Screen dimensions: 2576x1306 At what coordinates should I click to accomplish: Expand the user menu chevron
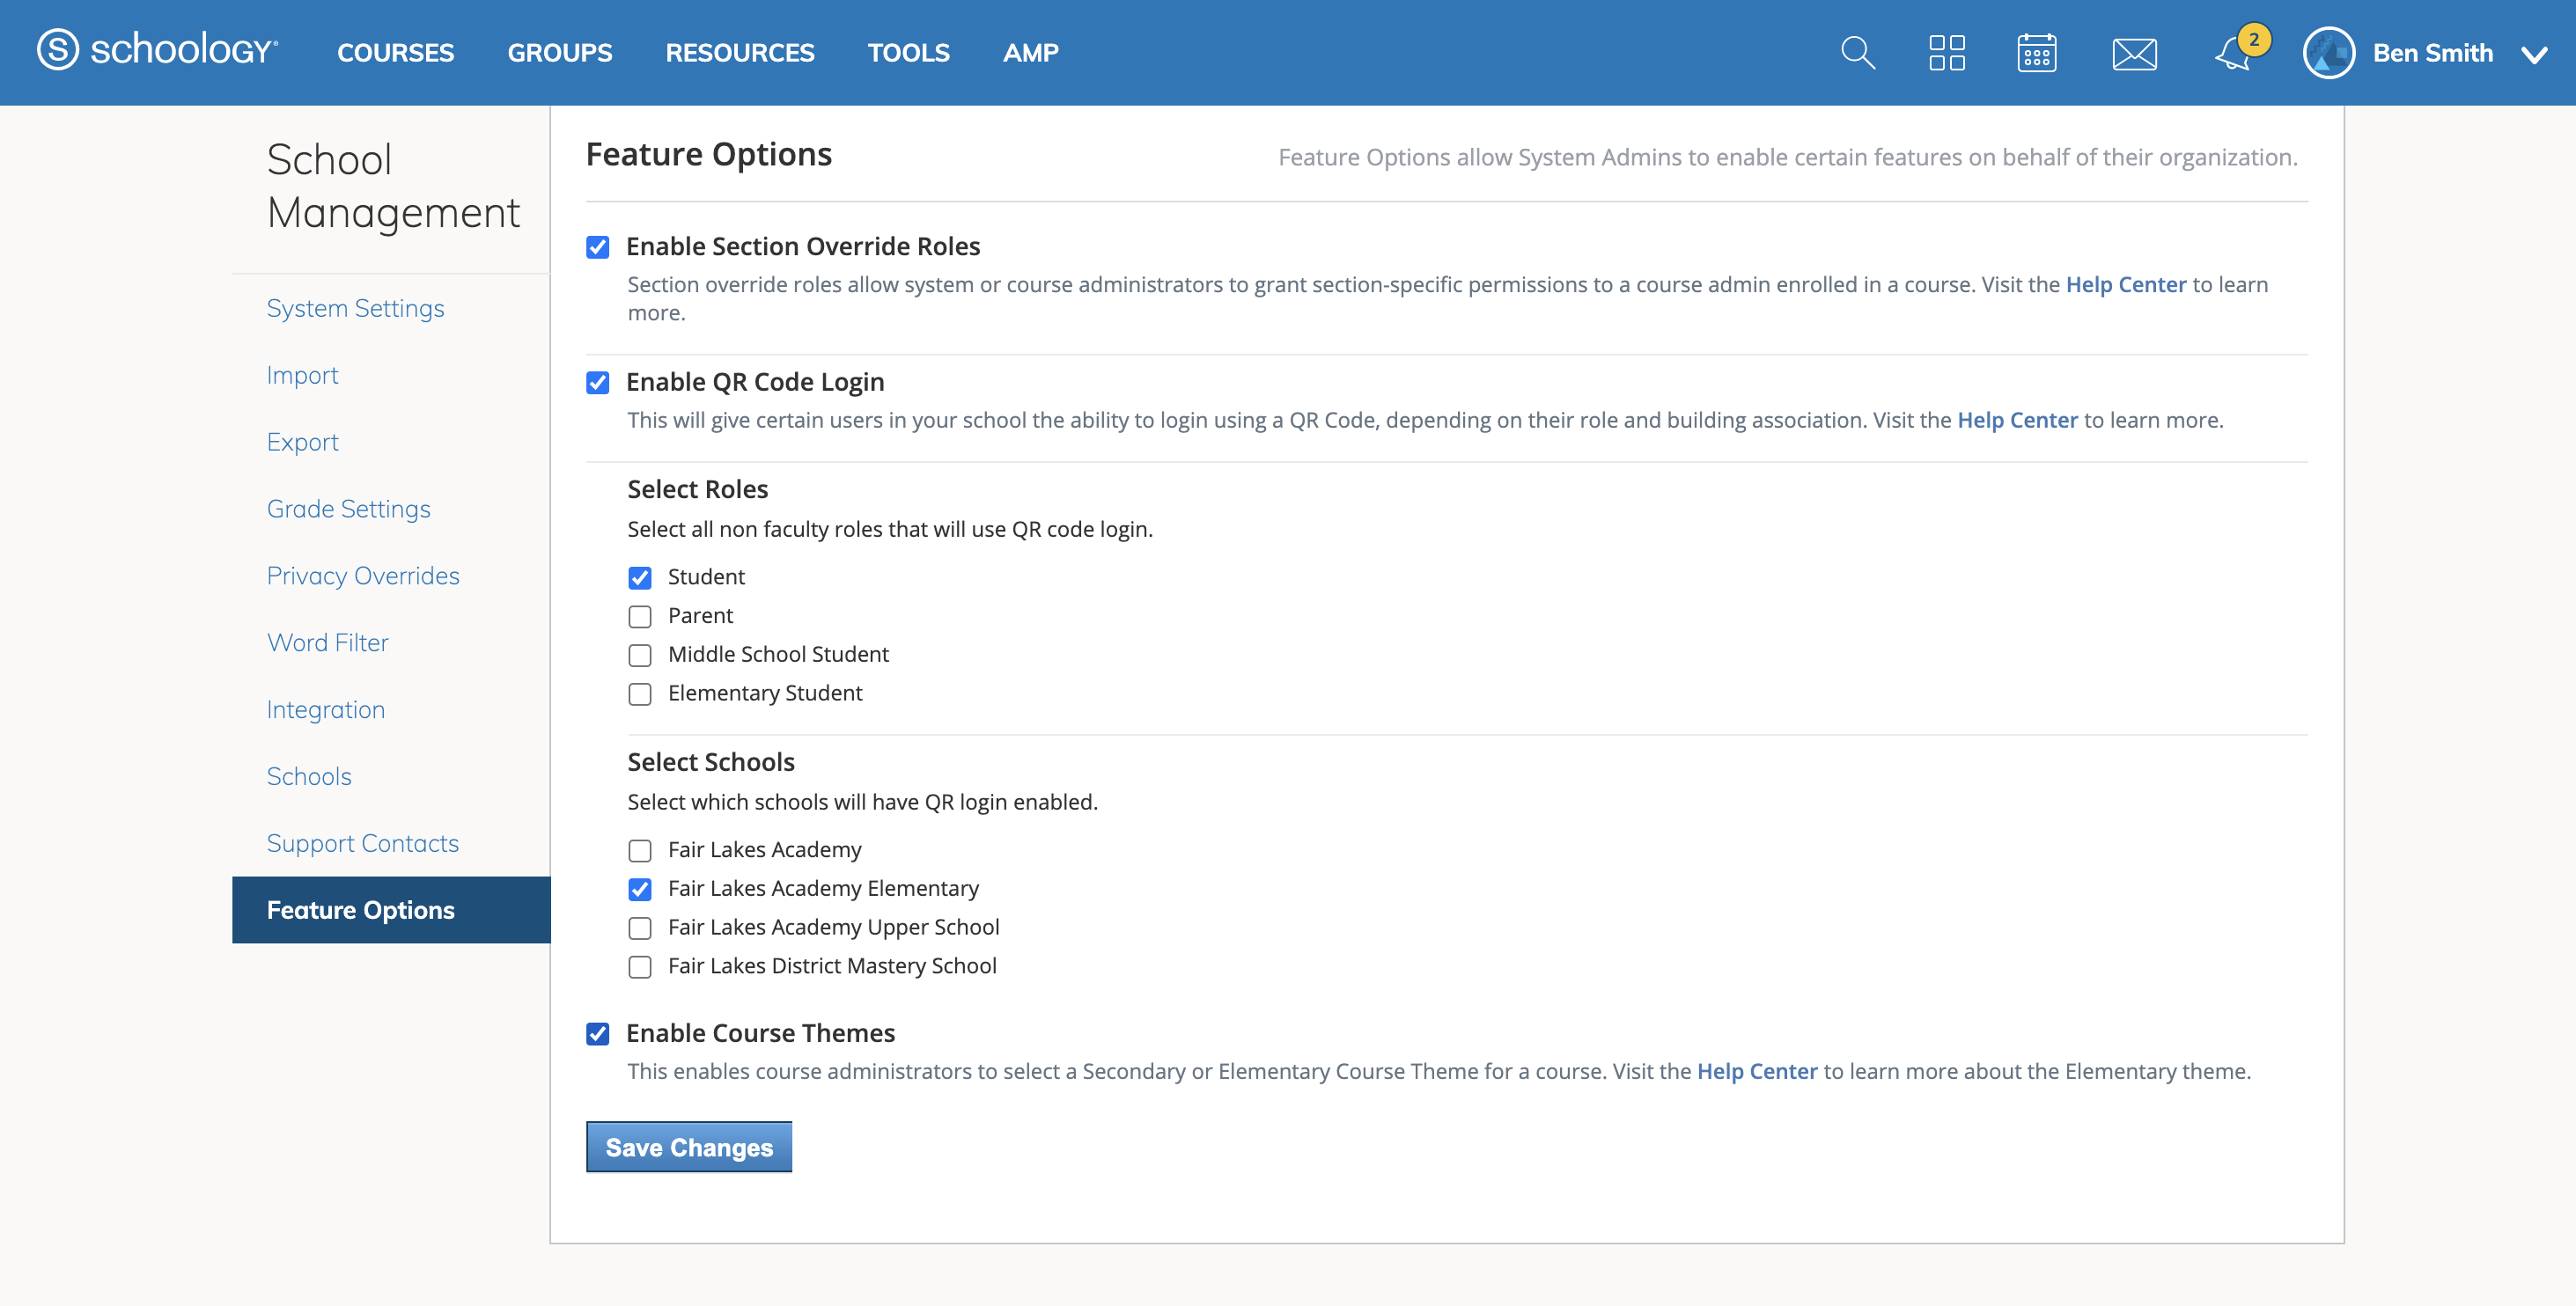pyautogui.click(x=2534, y=55)
